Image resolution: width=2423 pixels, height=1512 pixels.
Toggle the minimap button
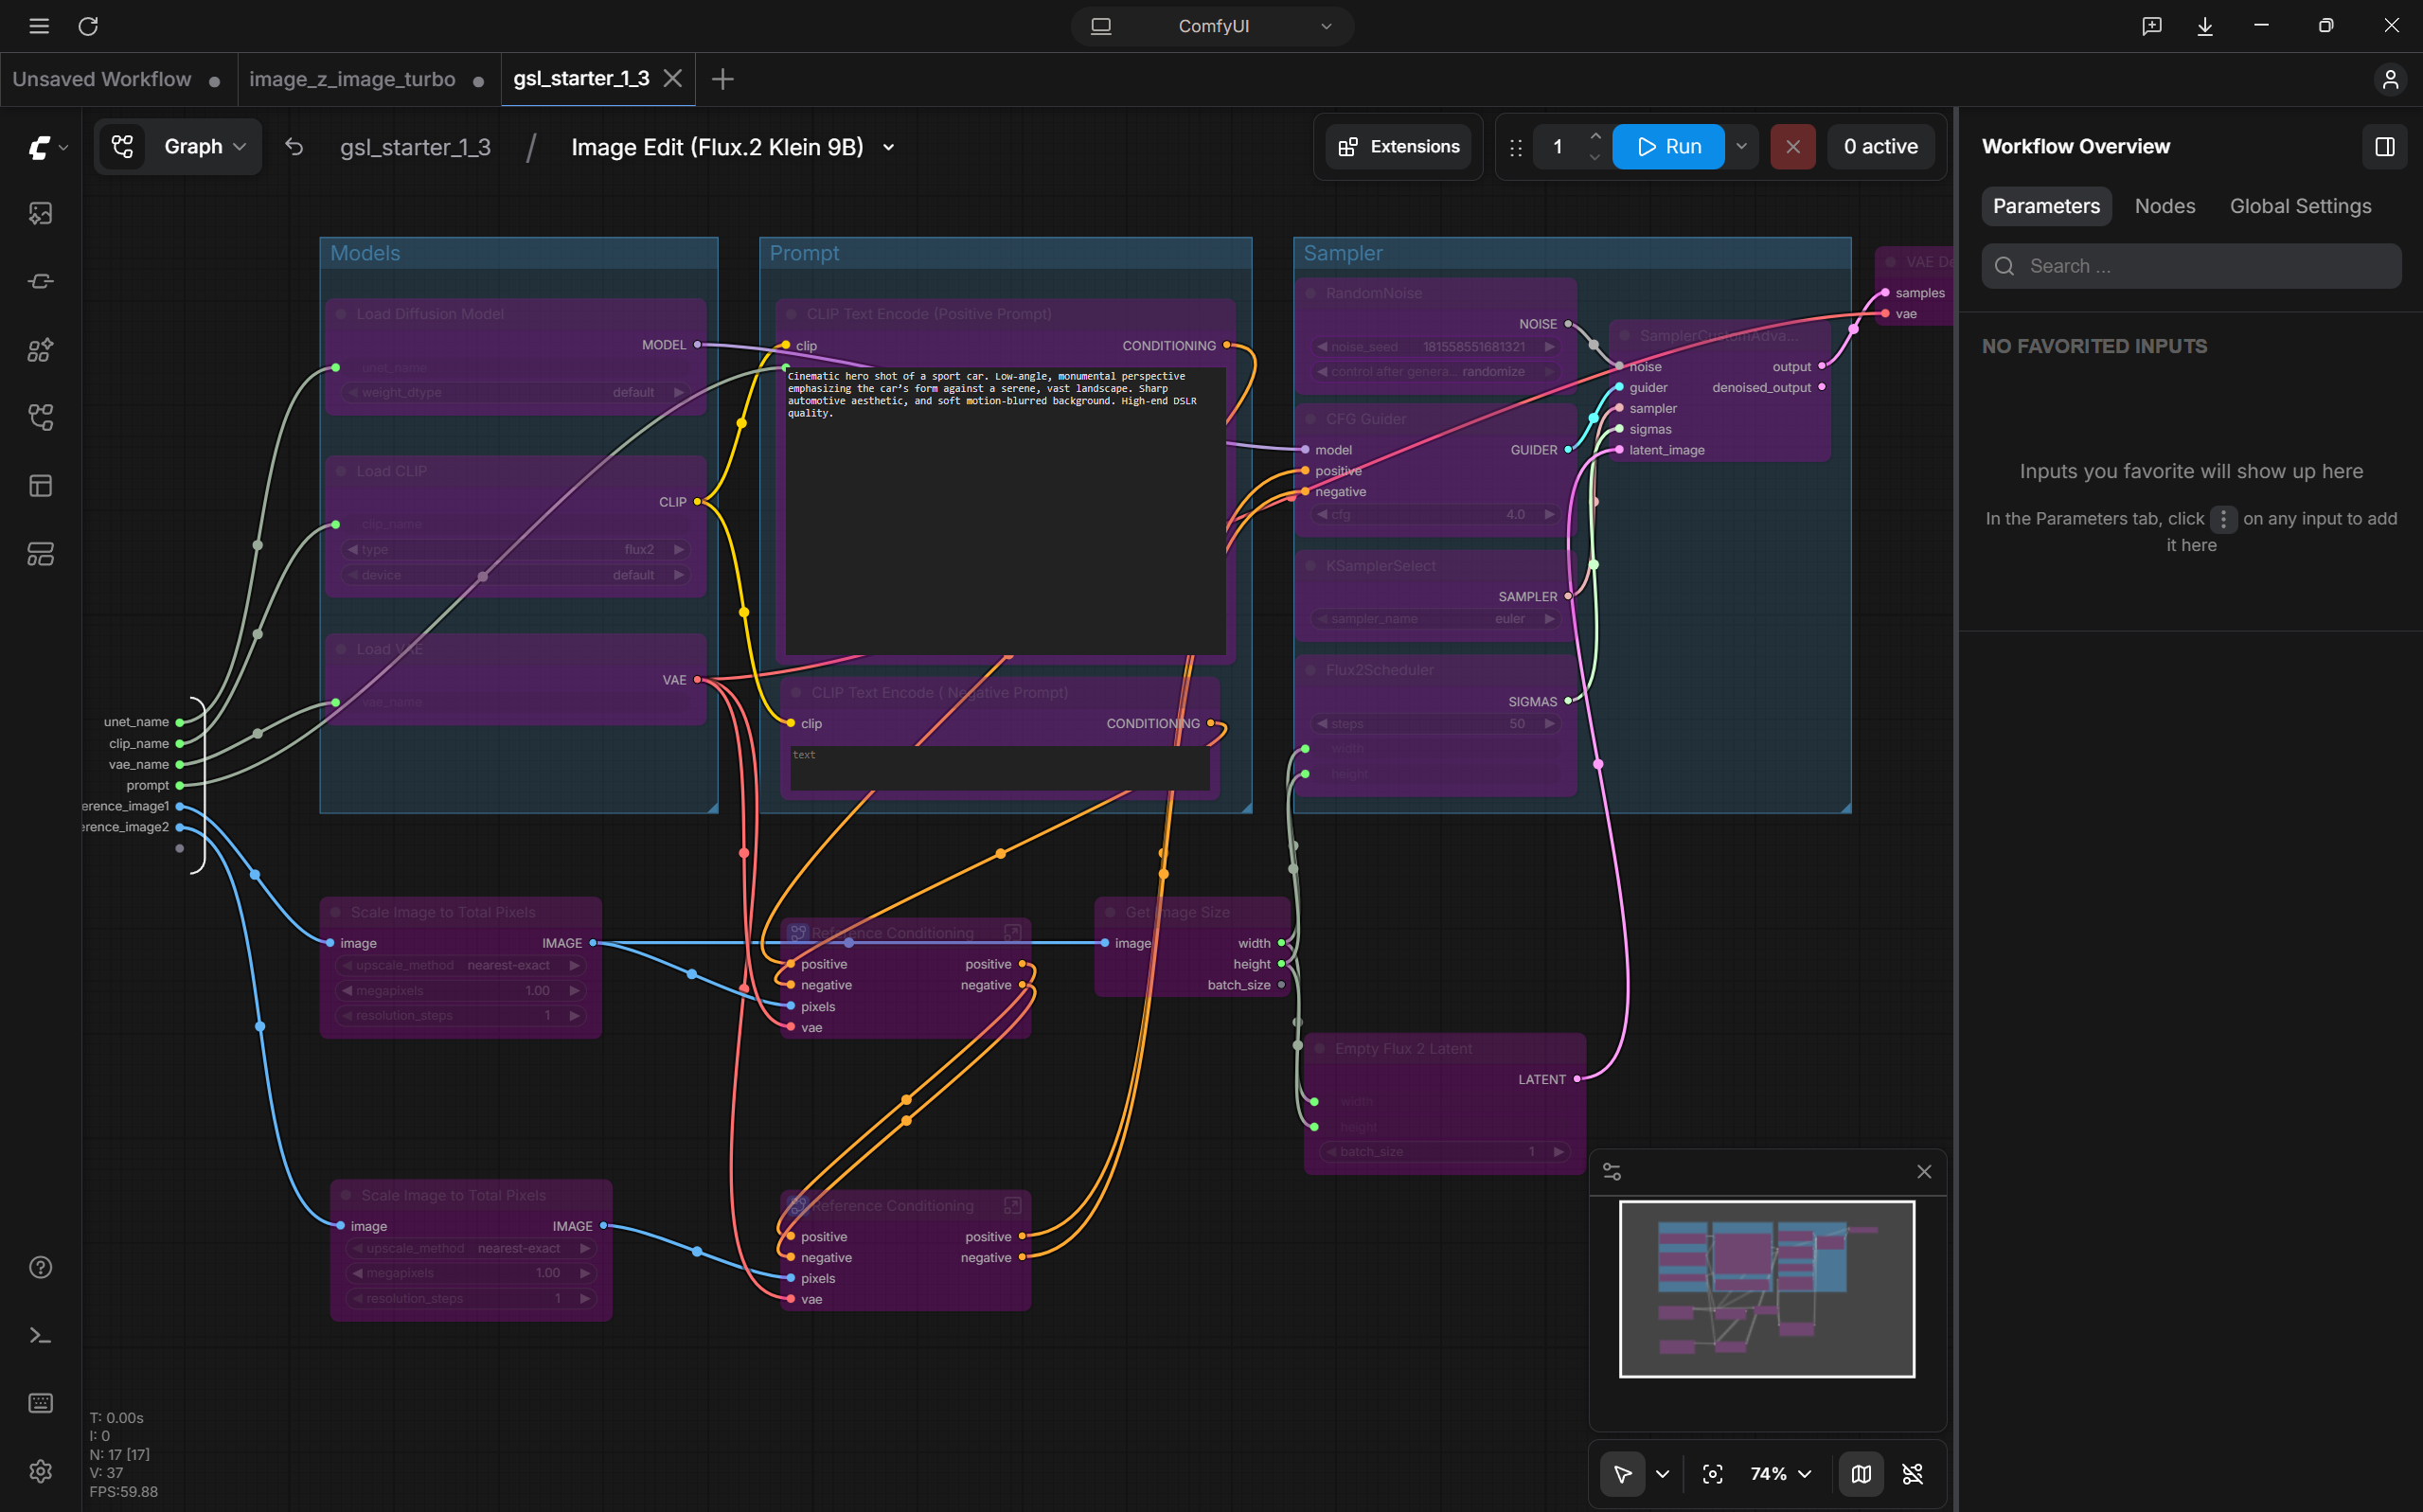[1861, 1473]
